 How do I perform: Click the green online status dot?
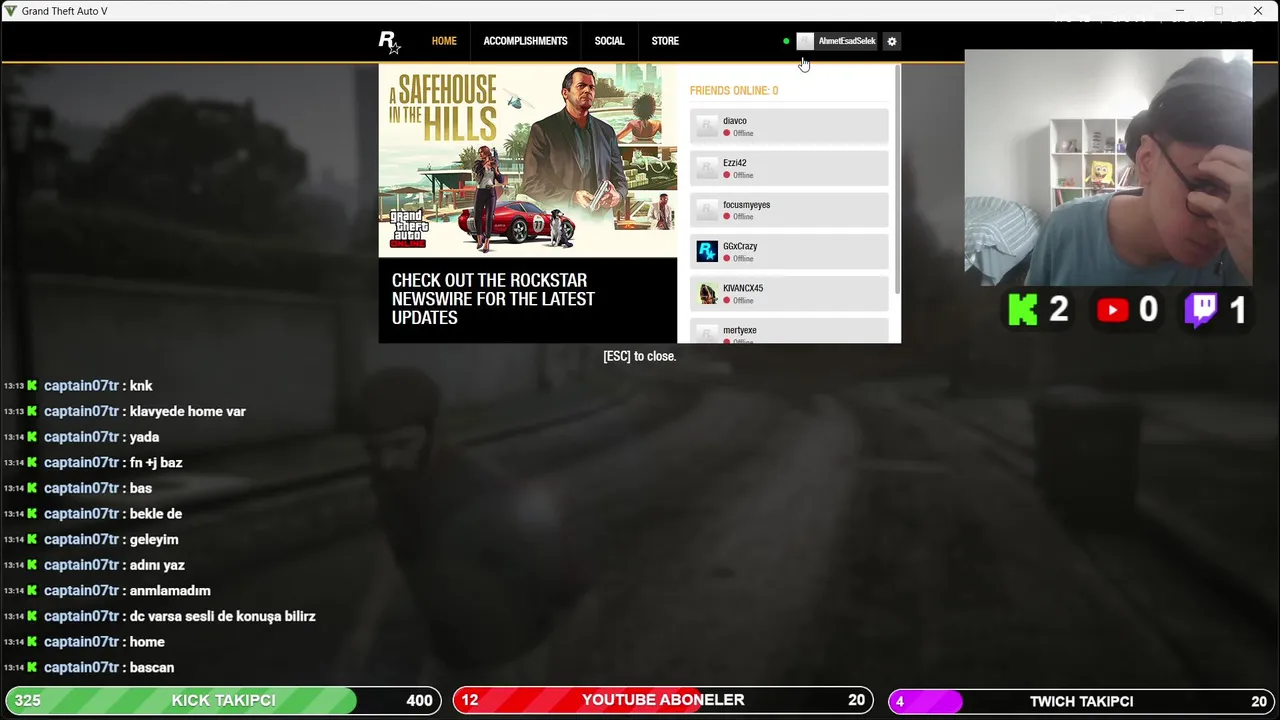tap(786, 41)
